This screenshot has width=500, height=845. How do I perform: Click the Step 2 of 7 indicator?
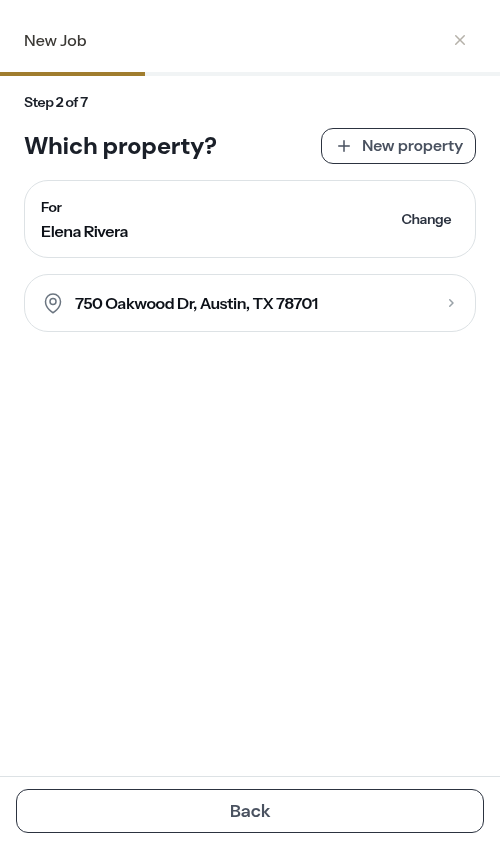(x=56, y=102)
